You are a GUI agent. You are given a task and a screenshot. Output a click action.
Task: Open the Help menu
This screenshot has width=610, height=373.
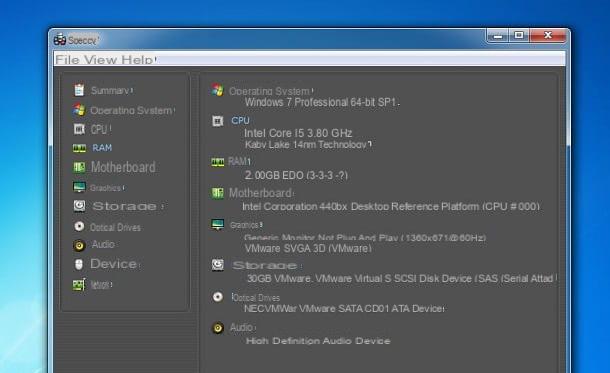pos(137,60)
